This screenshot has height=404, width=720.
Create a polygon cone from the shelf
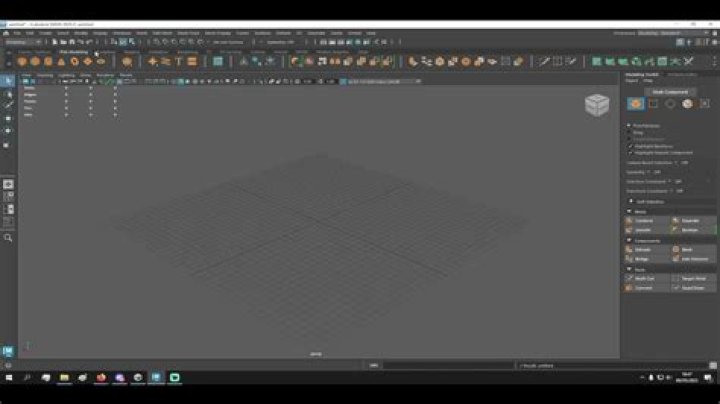tap(61, 62)
